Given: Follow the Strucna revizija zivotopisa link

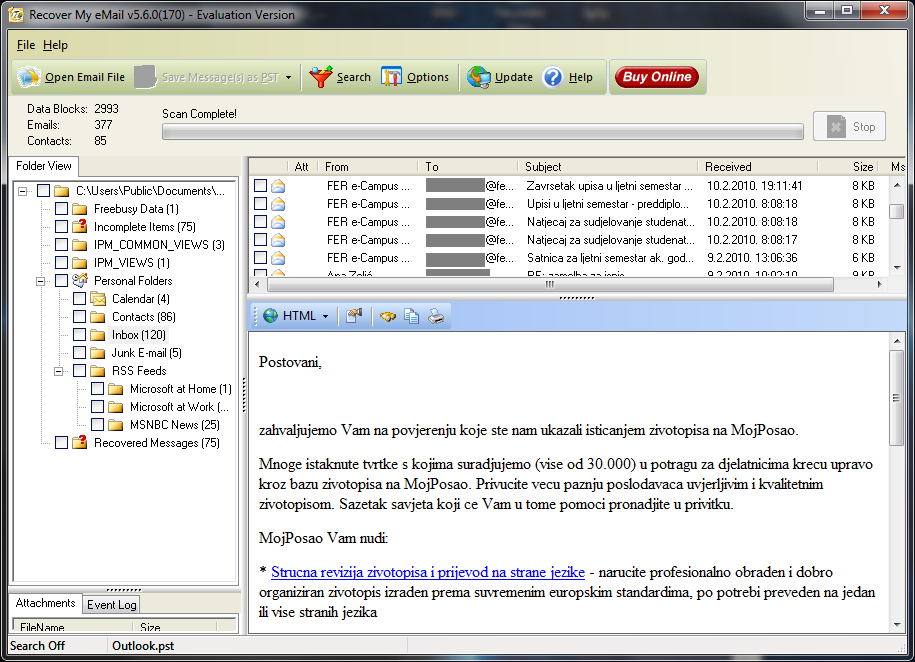Looking at the screenshot, I should pos(427,572).
